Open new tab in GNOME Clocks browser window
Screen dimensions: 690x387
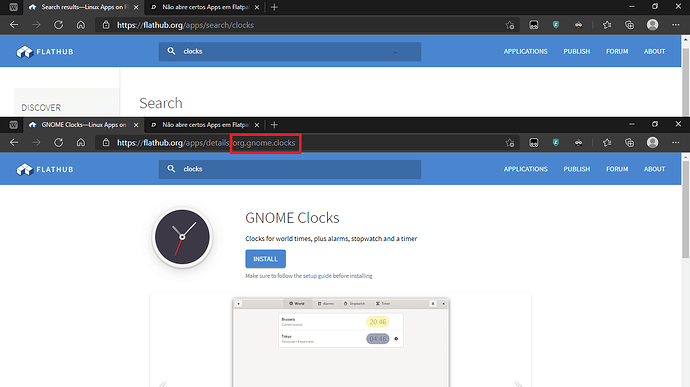(274, 125)
